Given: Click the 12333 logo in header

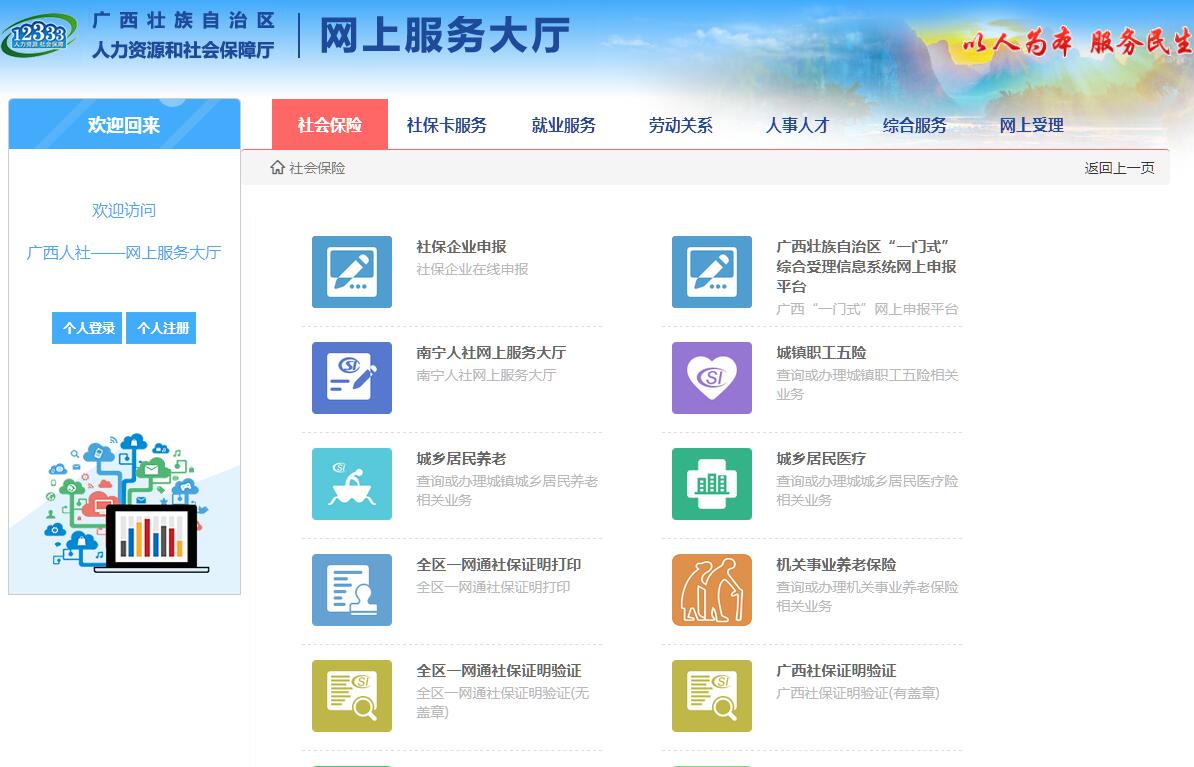Looking at the screenshot, I should tap(39, 36).
